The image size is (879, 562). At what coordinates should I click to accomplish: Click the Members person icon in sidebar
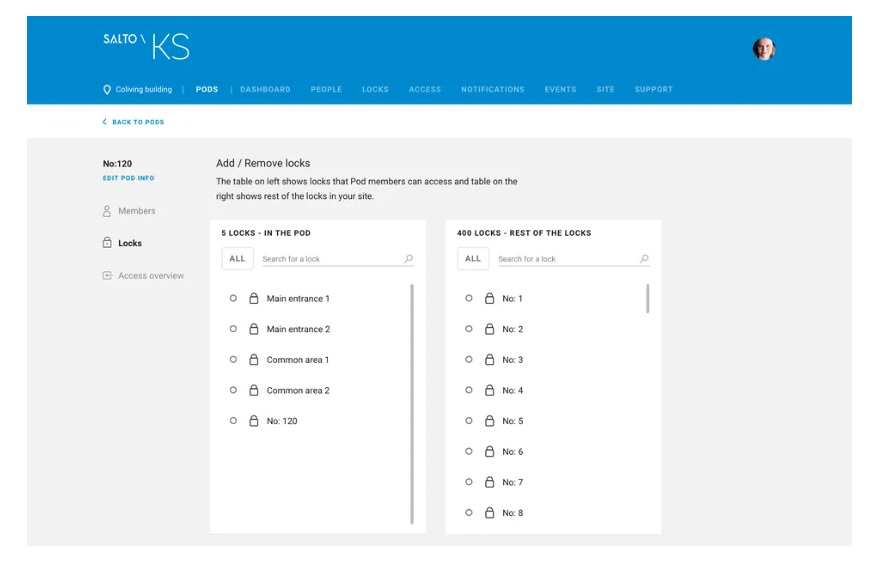pyautogui.click(x=107, y=211)
